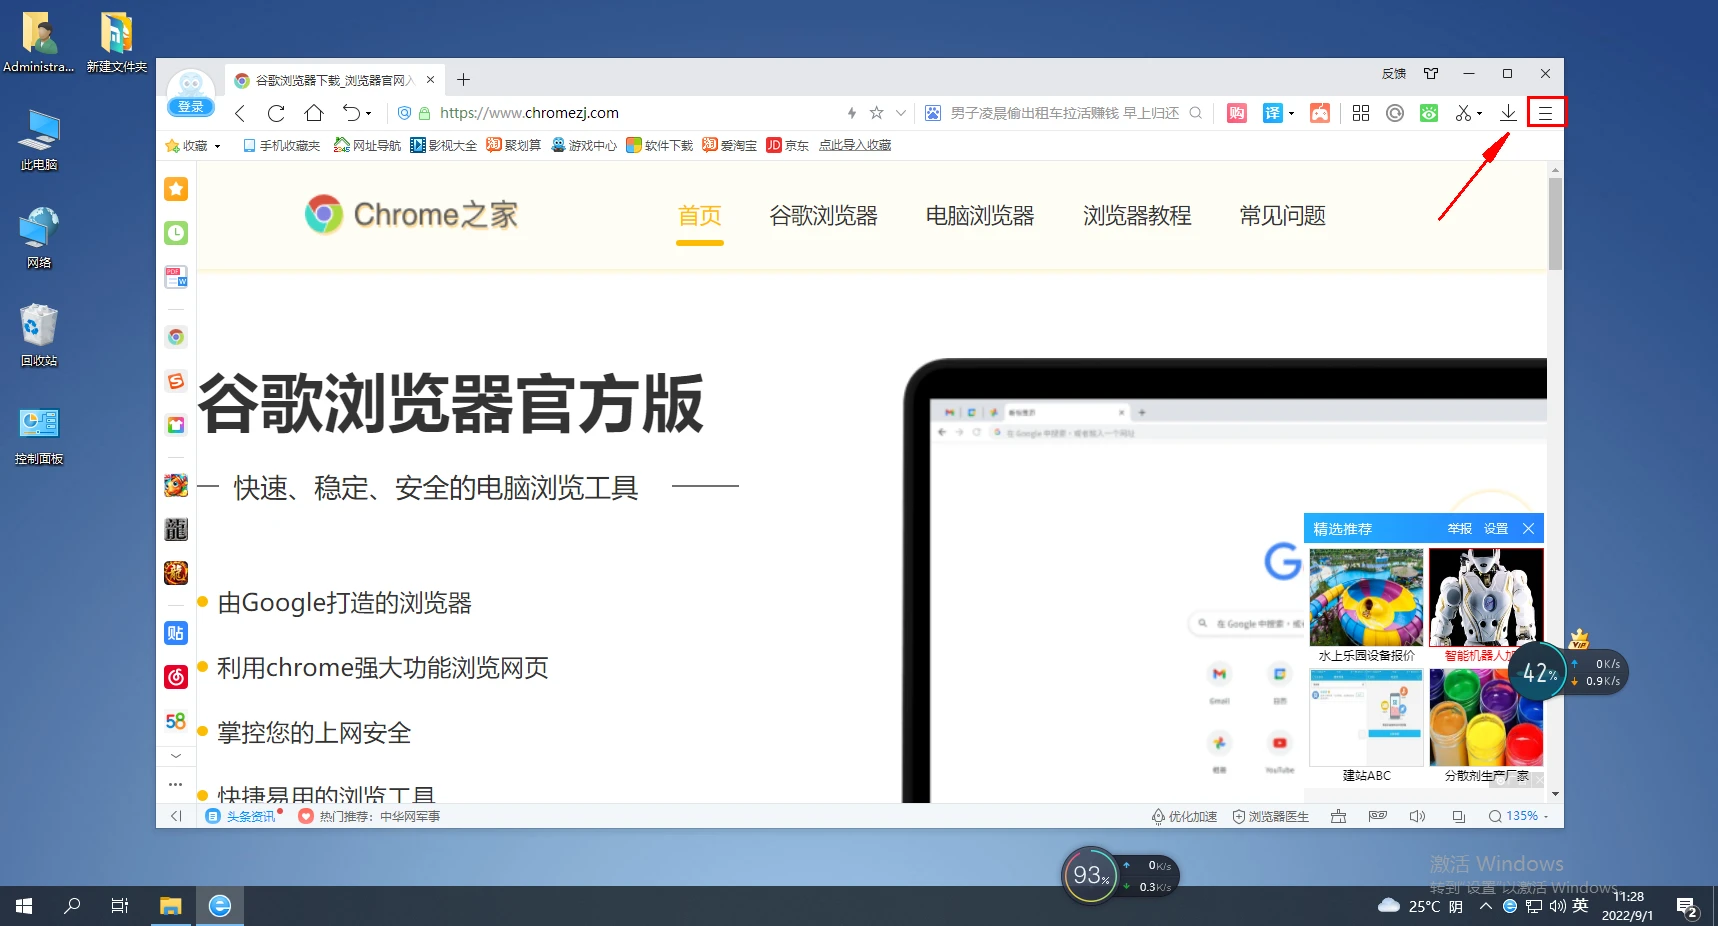Screen dimensions: 1718x926
Task: Select the 电脑浏览器 navigation tab
Action: (980, 216)
